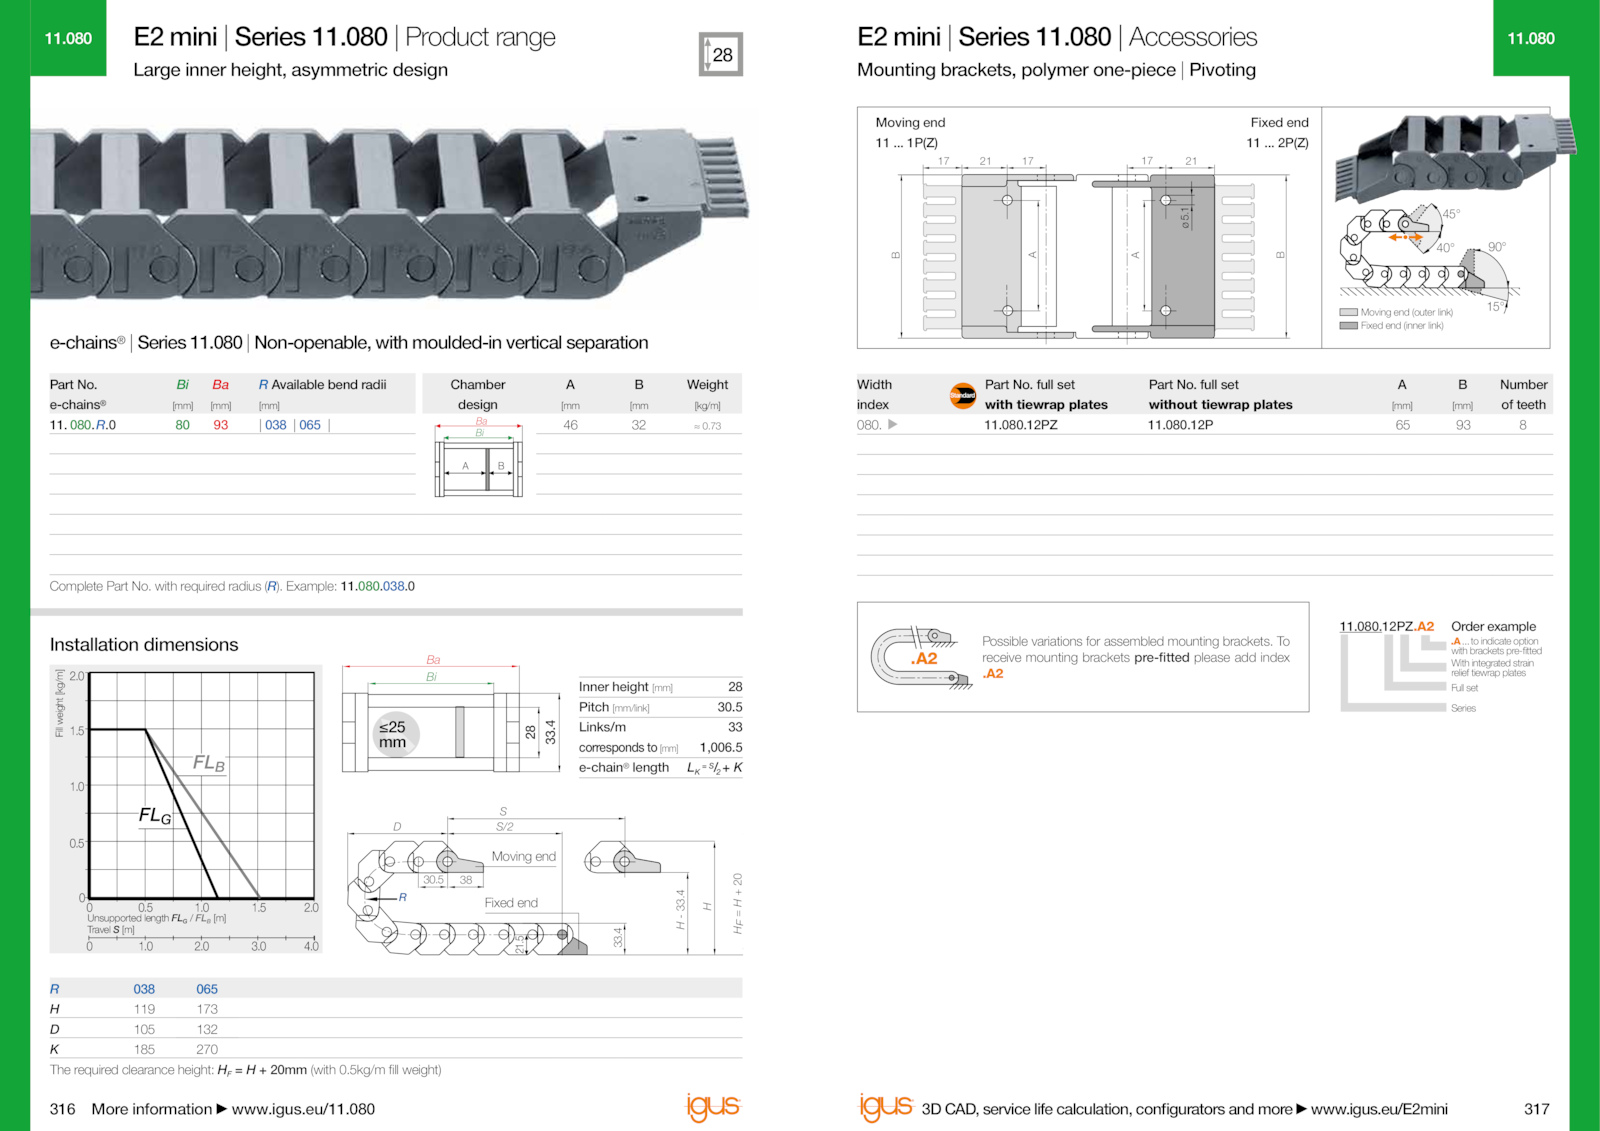
Task: Click part number 11.080.12PZ
Action: 1021,425
